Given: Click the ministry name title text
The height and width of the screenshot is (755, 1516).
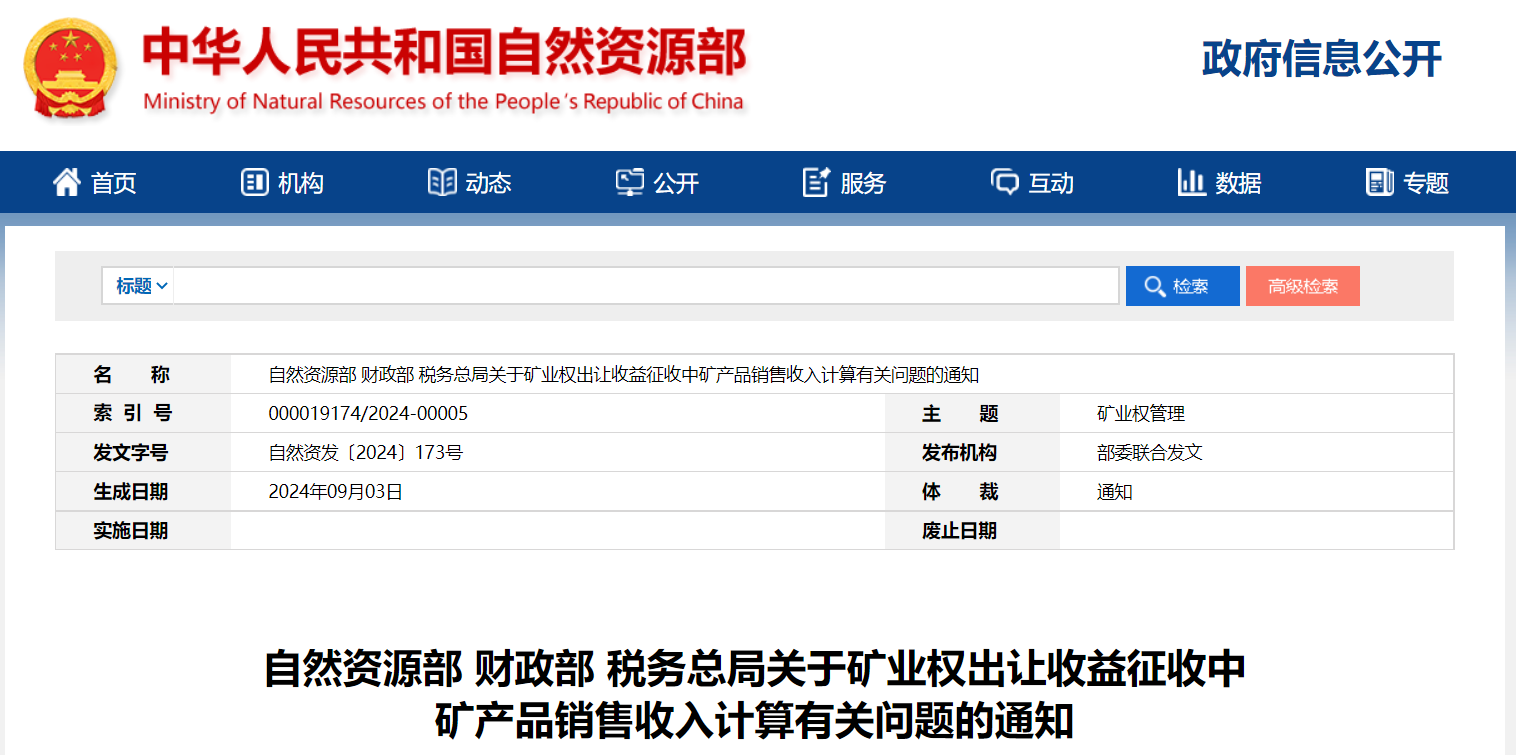Looking at the screenshot, I should (x=444, y=54).
